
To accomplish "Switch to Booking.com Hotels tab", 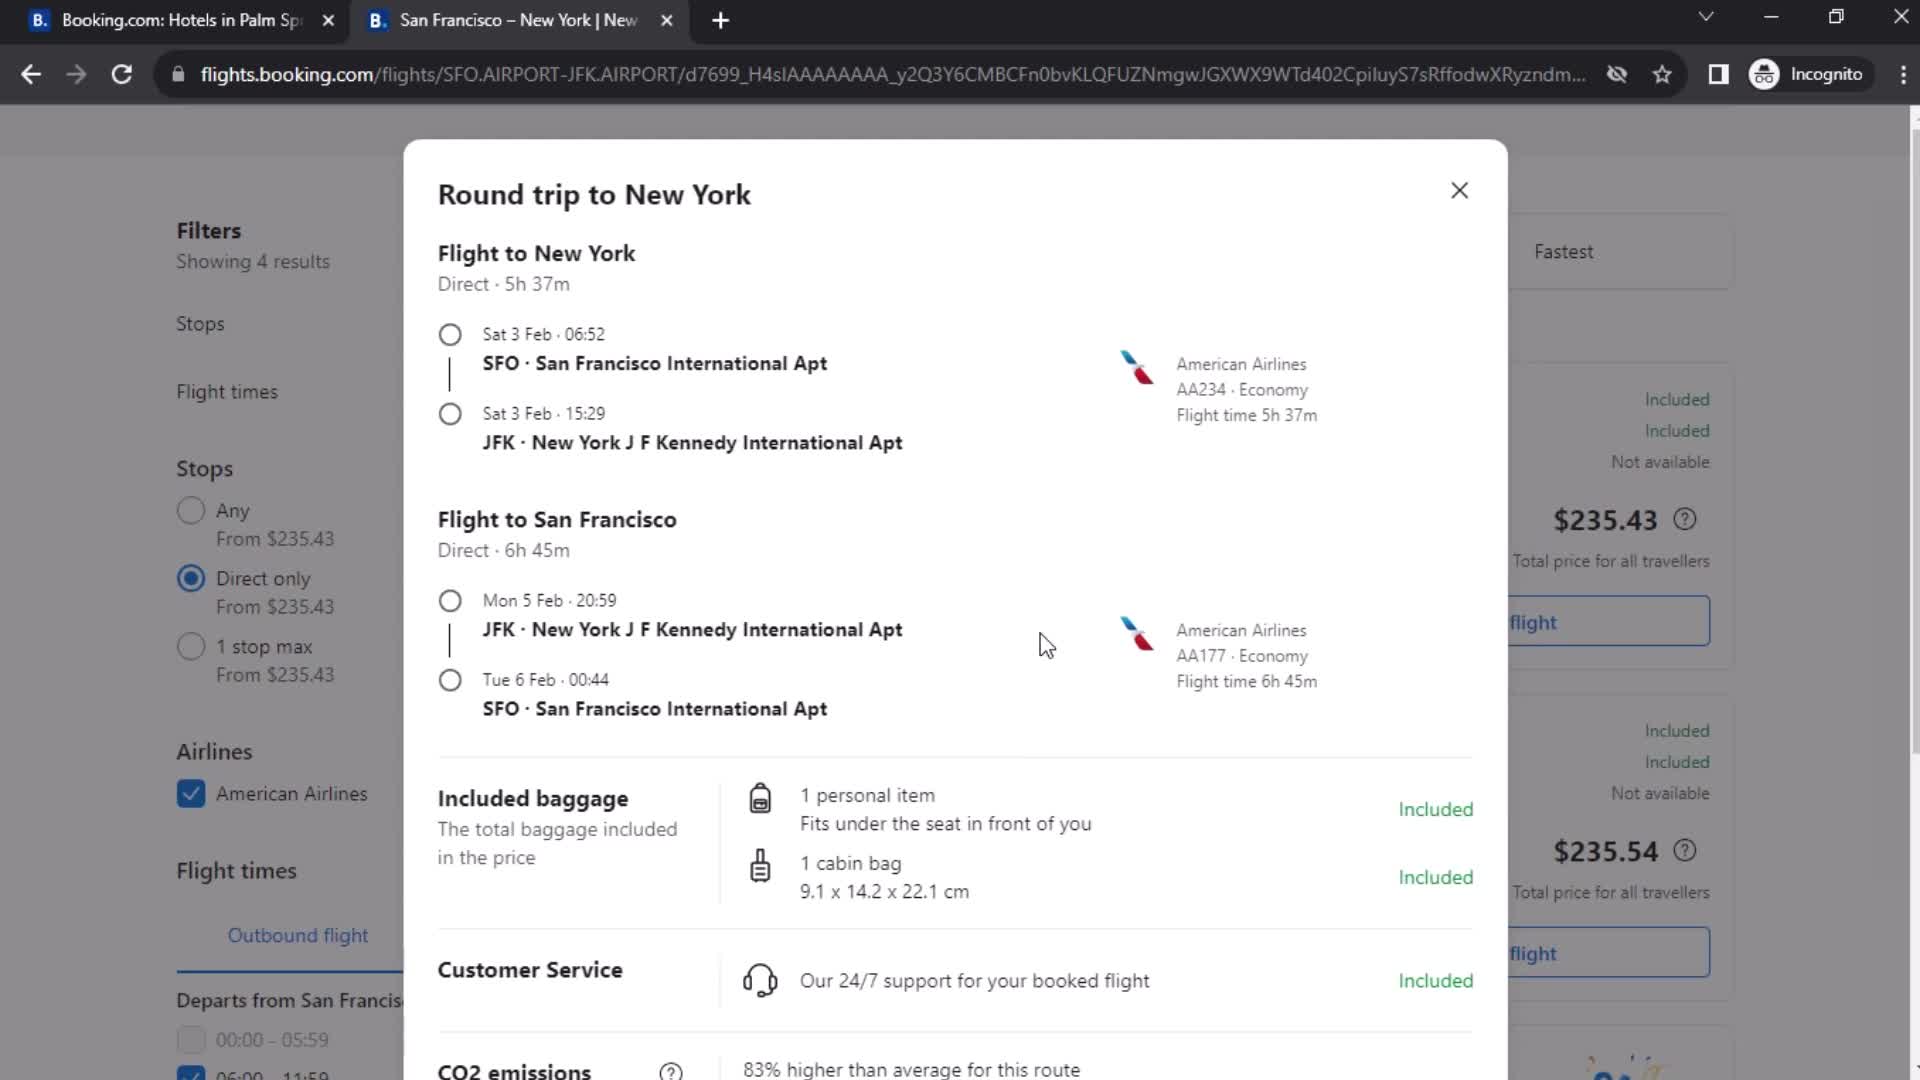I will click(x=178, y=20).
